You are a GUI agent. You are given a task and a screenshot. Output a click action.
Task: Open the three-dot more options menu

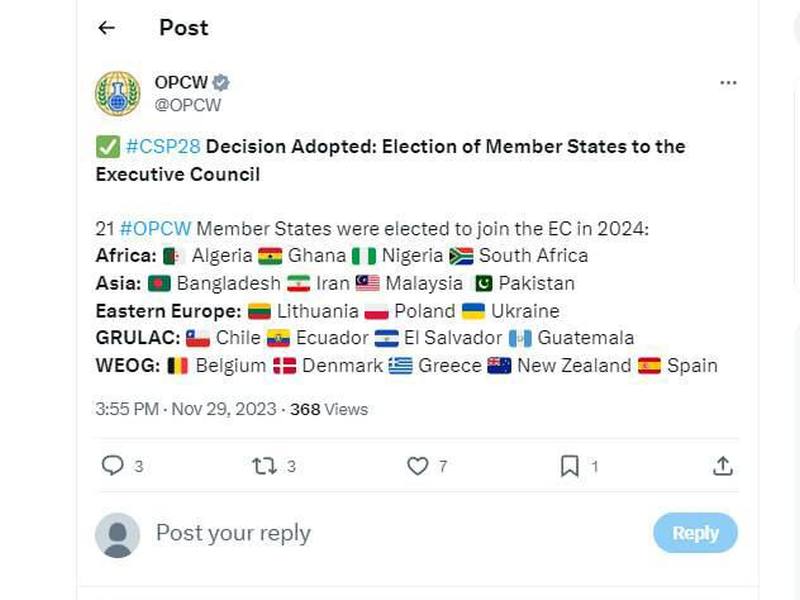click(728, 83)
